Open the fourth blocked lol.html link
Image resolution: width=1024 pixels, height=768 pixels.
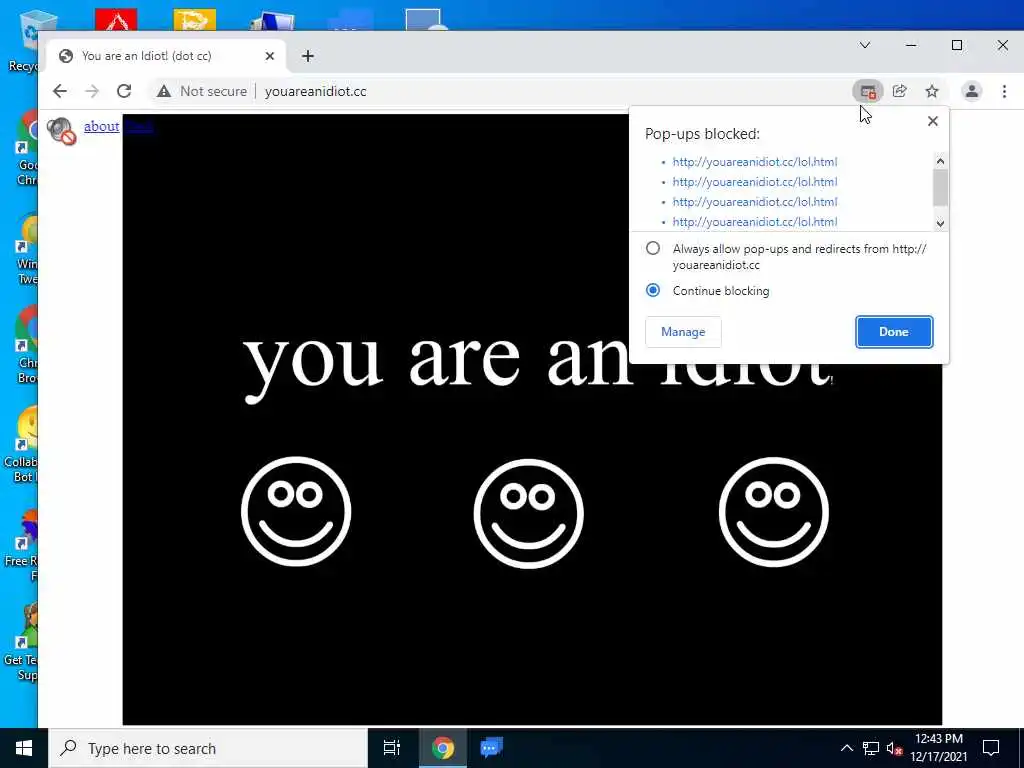(x=754, y=221)
